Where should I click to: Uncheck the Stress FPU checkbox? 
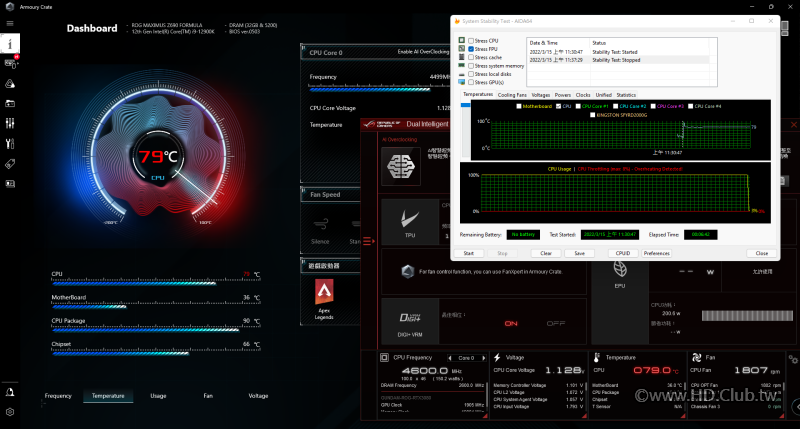pos(471,49)
